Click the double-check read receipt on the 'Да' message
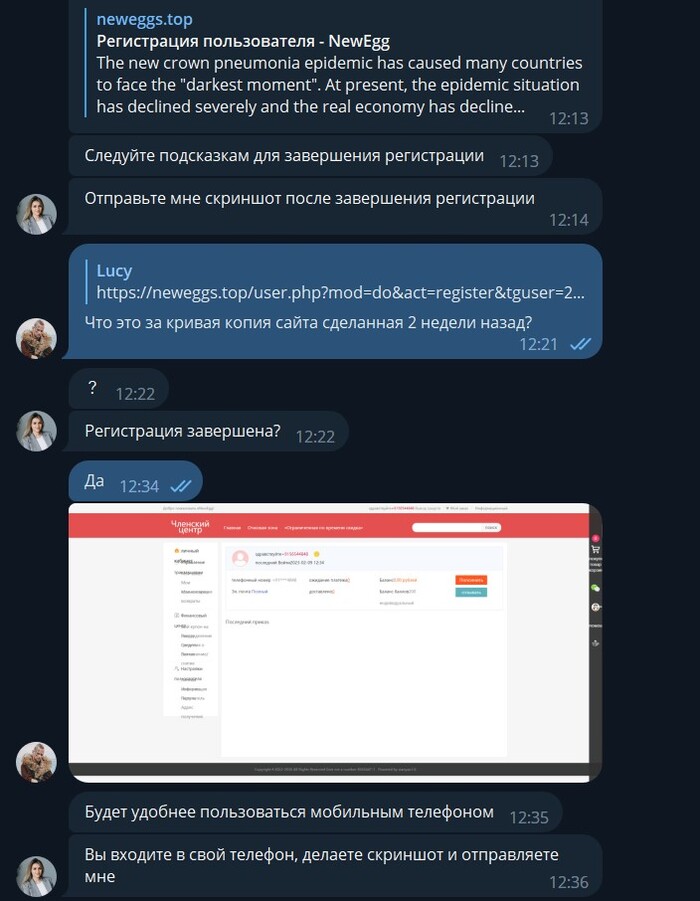Image resolution: width=700 pixels, height=901 pixels. pos(180,486)
